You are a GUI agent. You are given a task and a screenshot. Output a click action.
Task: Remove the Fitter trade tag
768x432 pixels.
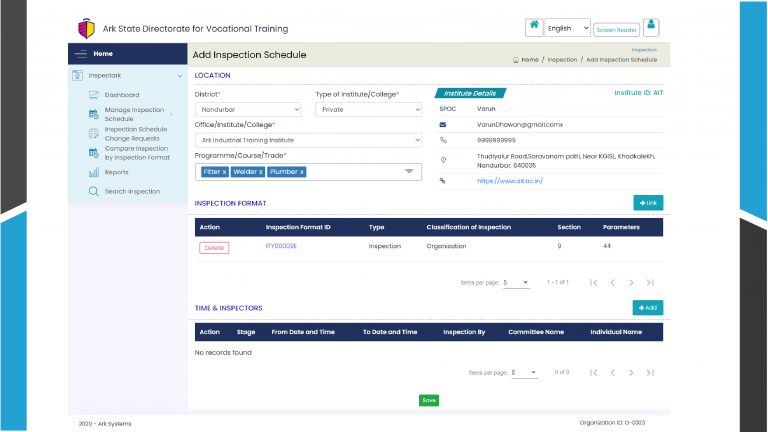pos(224,172)
